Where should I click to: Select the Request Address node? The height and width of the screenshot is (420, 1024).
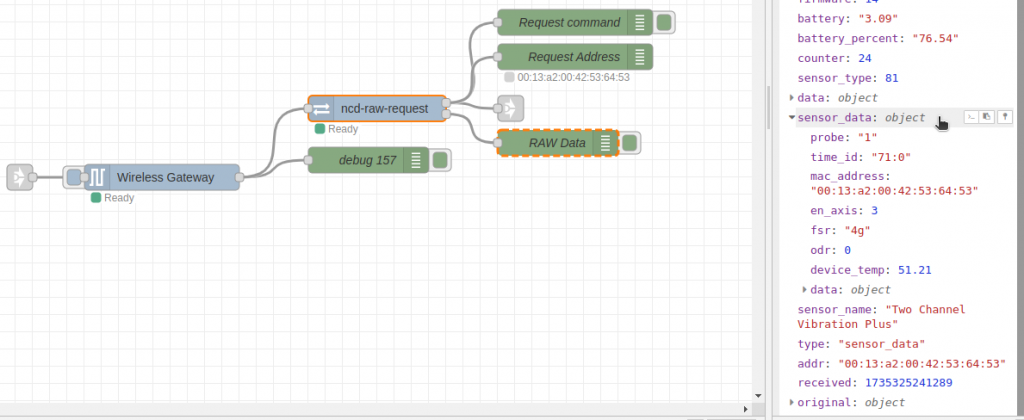[x=575, y=57]
